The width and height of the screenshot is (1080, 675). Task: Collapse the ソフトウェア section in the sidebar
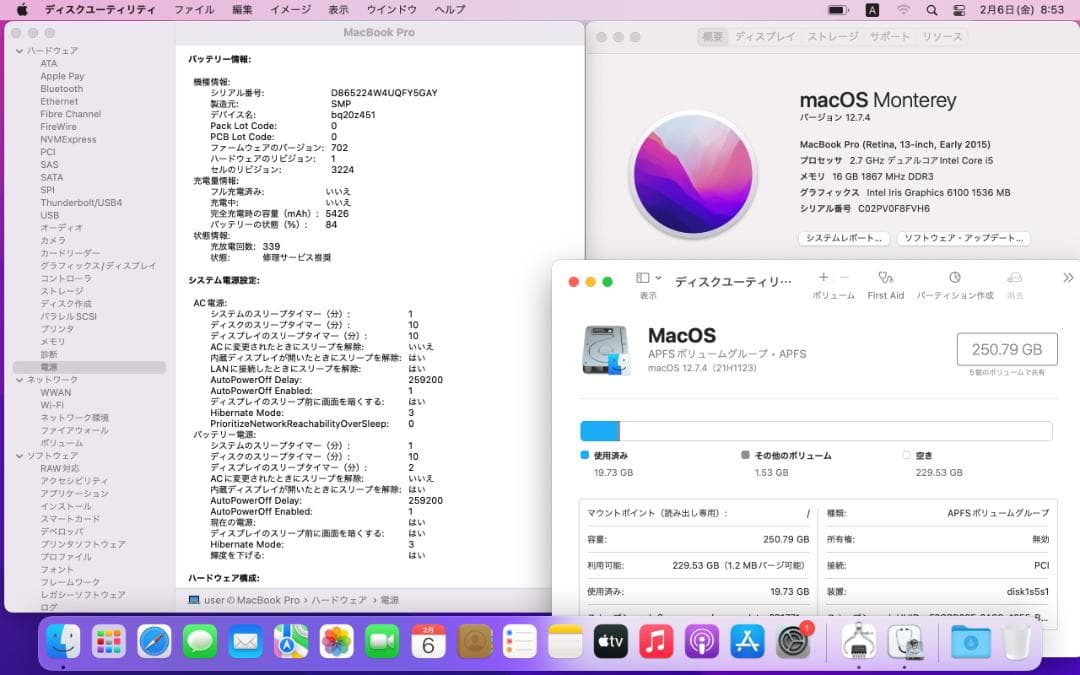[x=17, y=455]
